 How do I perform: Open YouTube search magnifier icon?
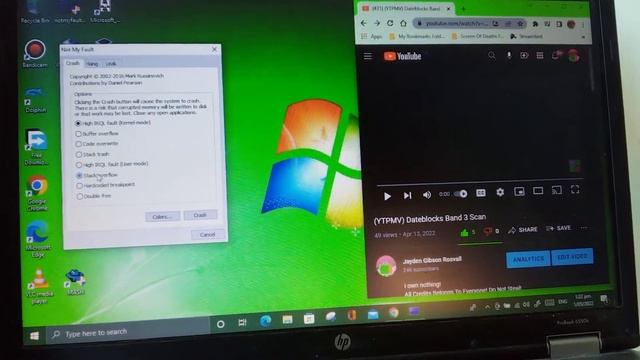click(492, 56)
